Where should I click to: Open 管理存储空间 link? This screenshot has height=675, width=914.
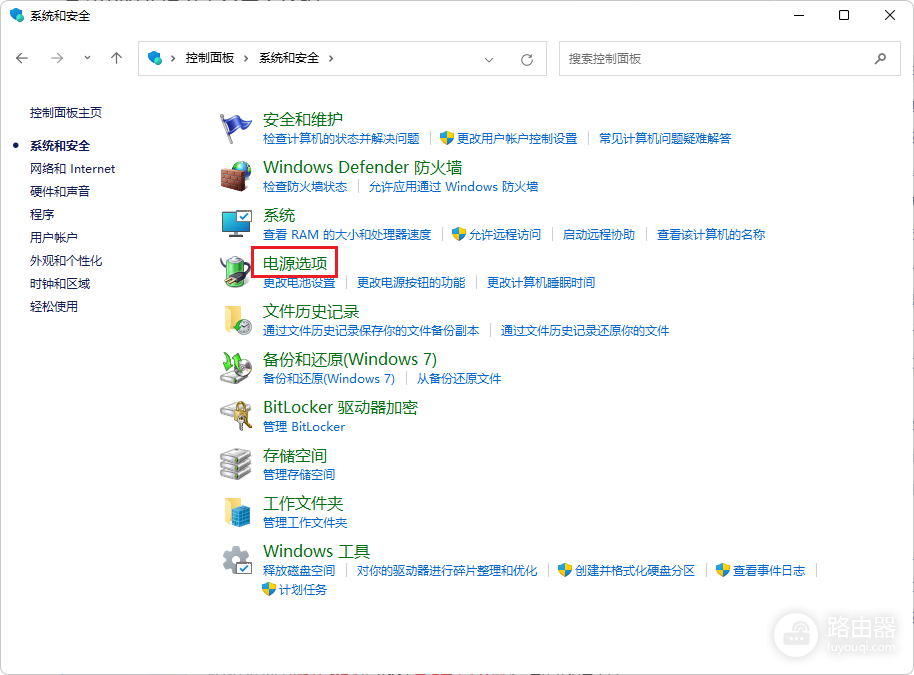pos(299,474)
